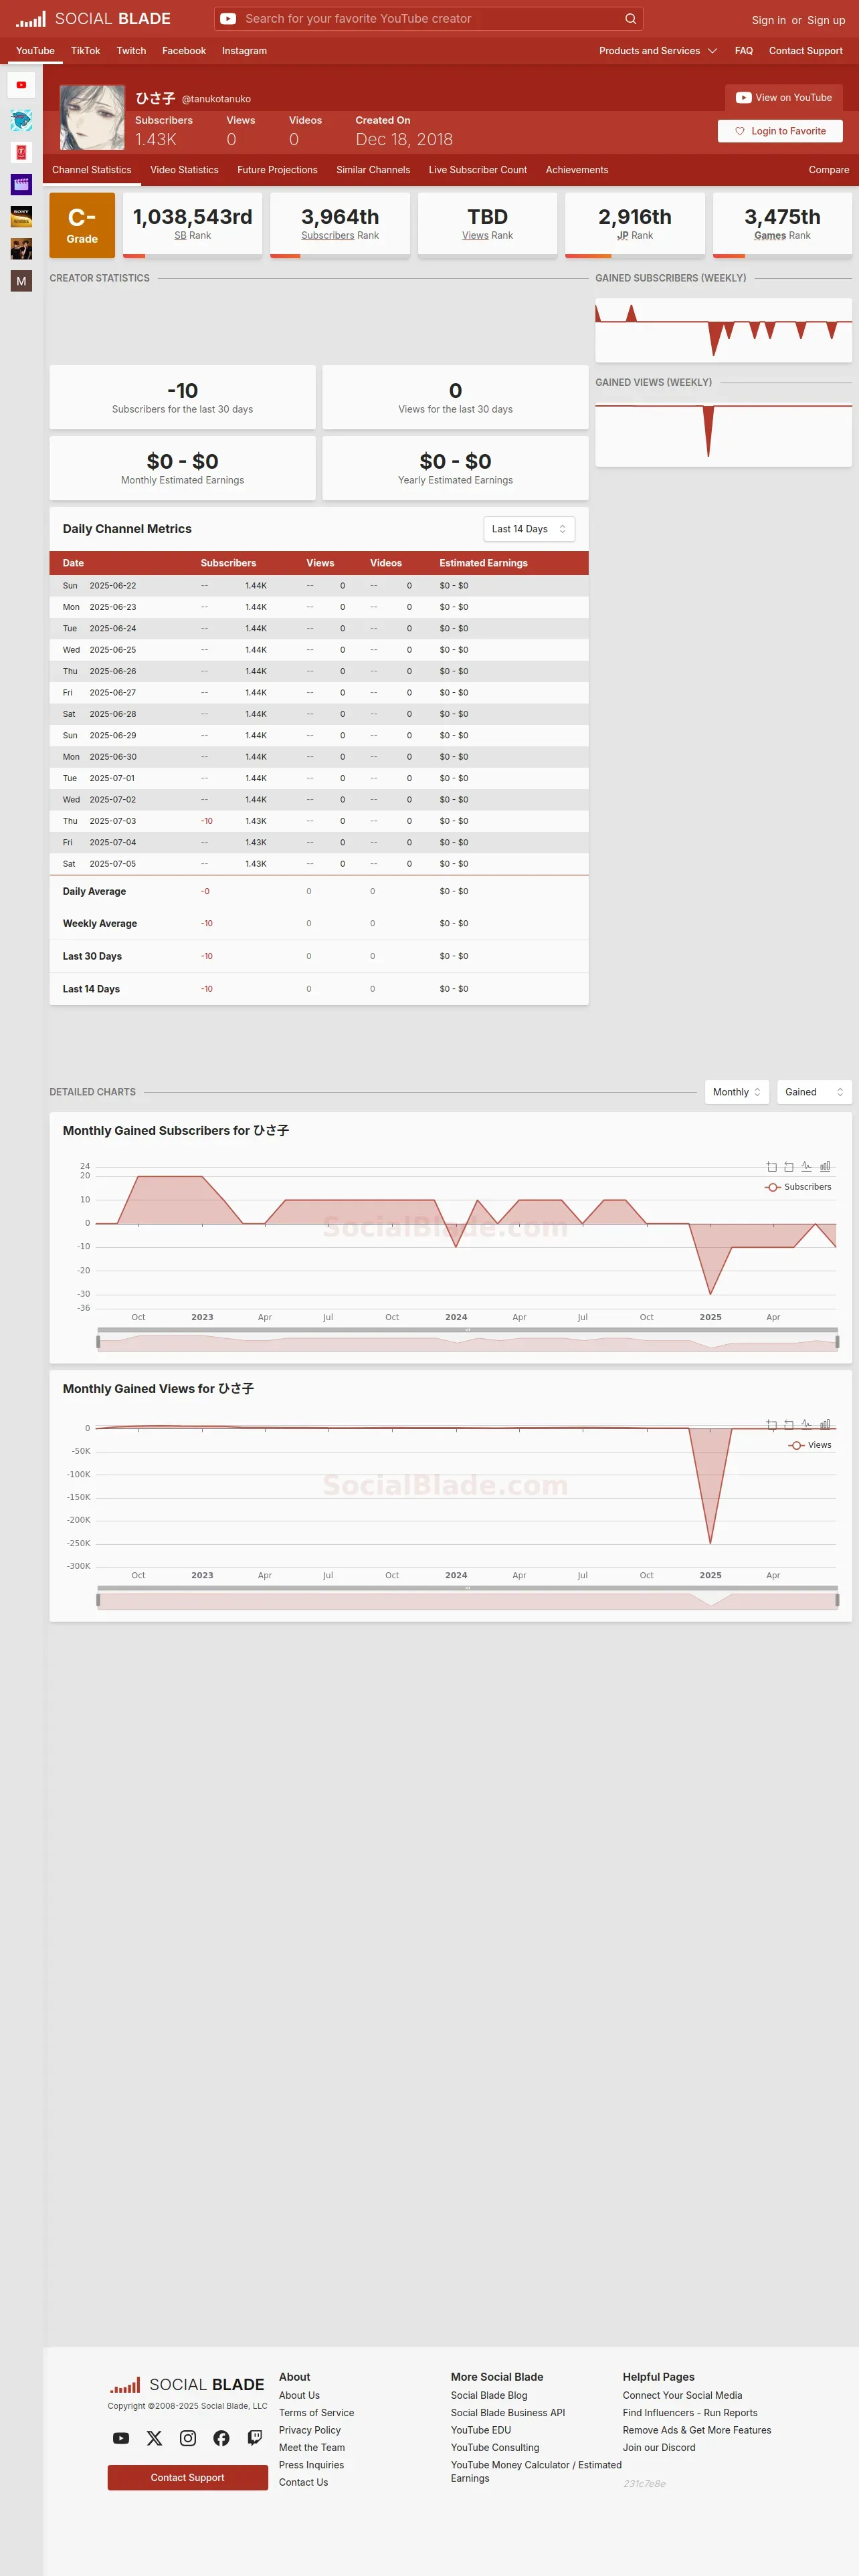The width and height of the screenshot is (859, 2576).
Task: Click the 2025-07-03 date row
Action: point(319,821)
